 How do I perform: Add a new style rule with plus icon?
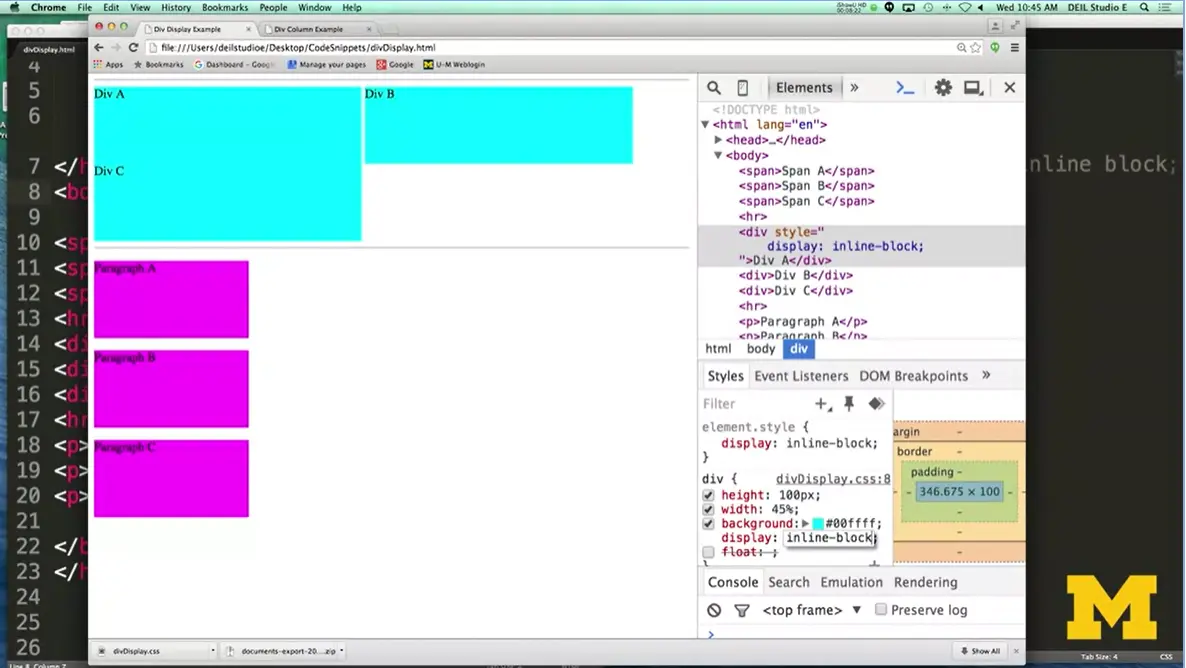[x=819, y=404]
